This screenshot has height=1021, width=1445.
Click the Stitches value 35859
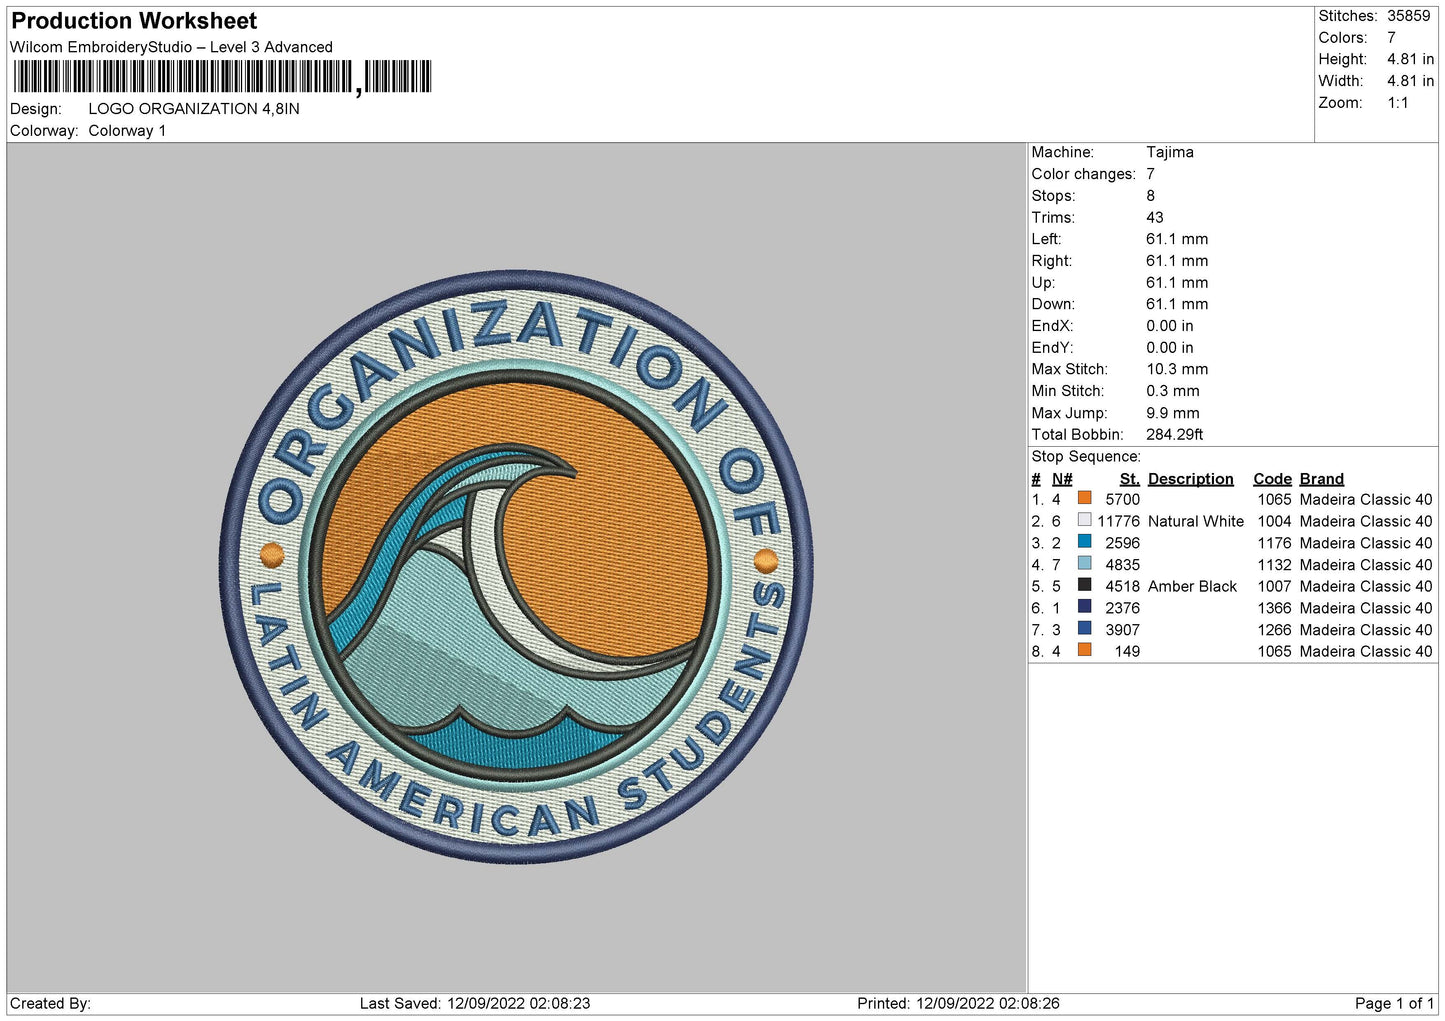tap(1408, 16)
